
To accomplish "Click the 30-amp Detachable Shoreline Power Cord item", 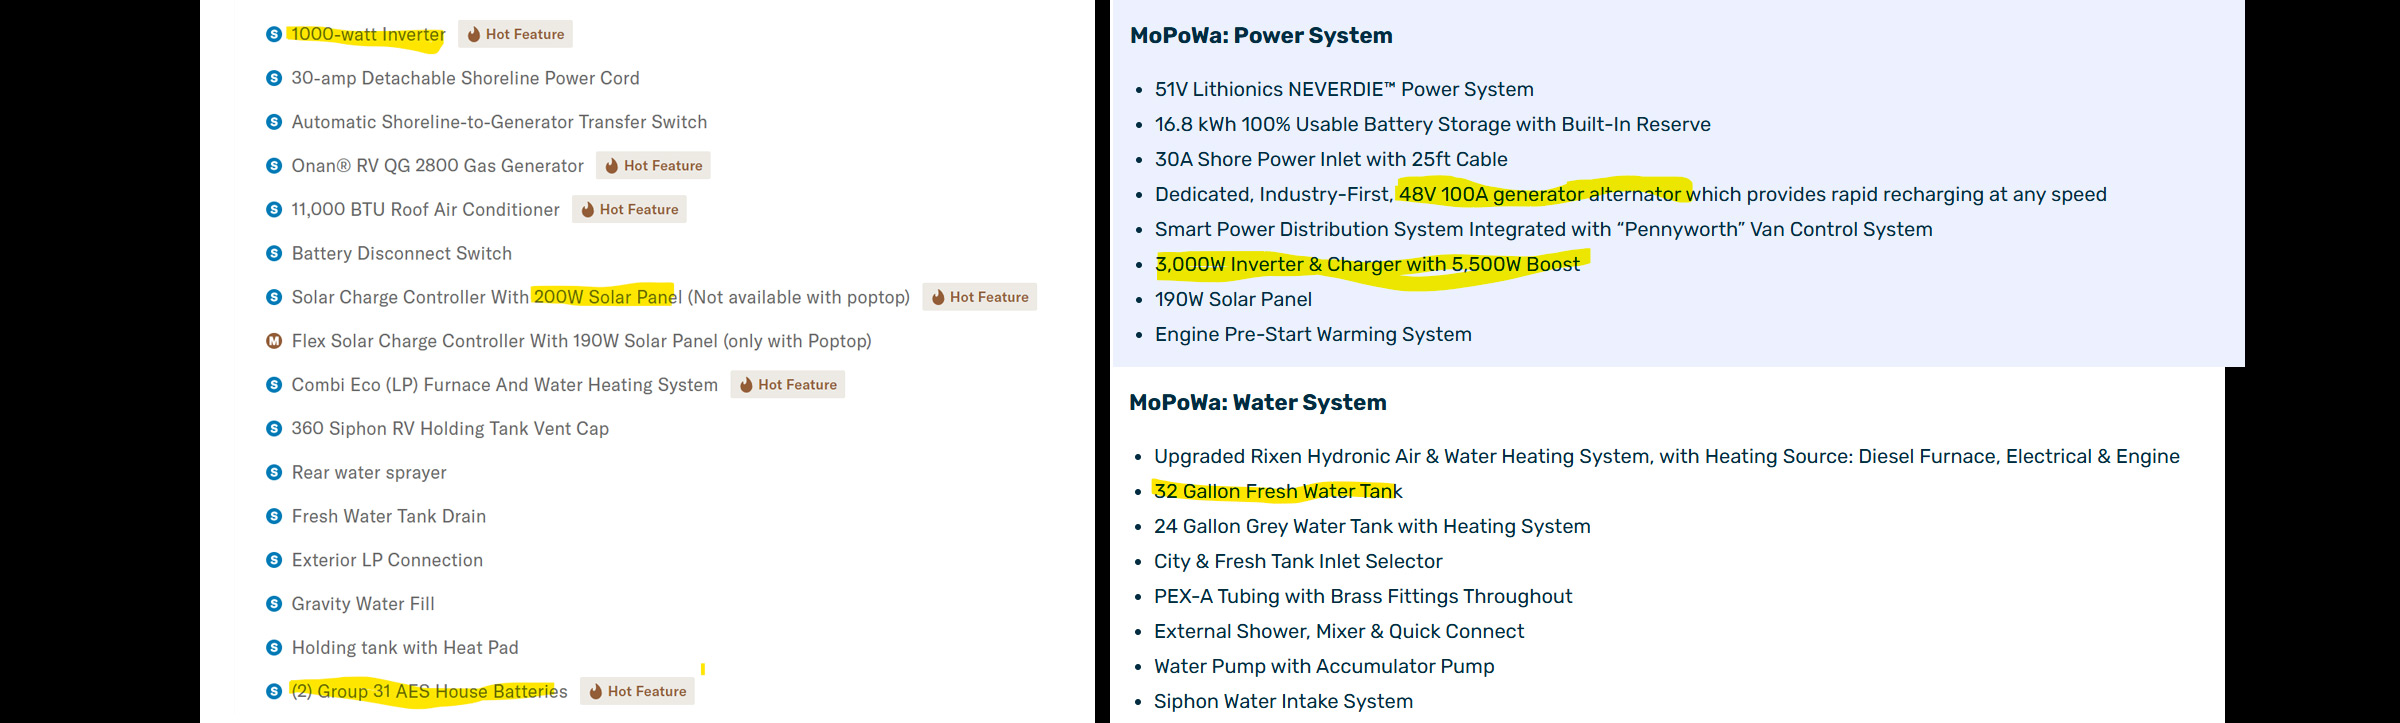I will click(x=465, y=78).
